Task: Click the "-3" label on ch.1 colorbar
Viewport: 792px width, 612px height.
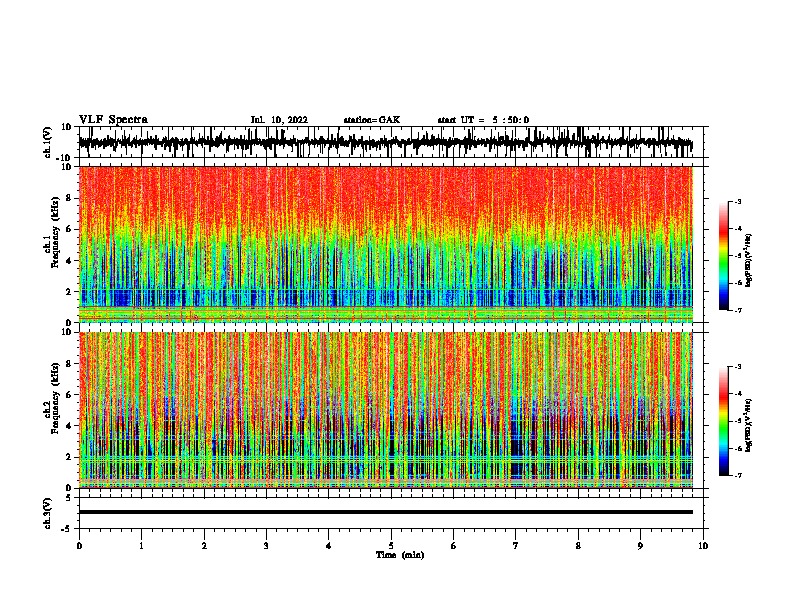Action: click(x=738, y=201)
